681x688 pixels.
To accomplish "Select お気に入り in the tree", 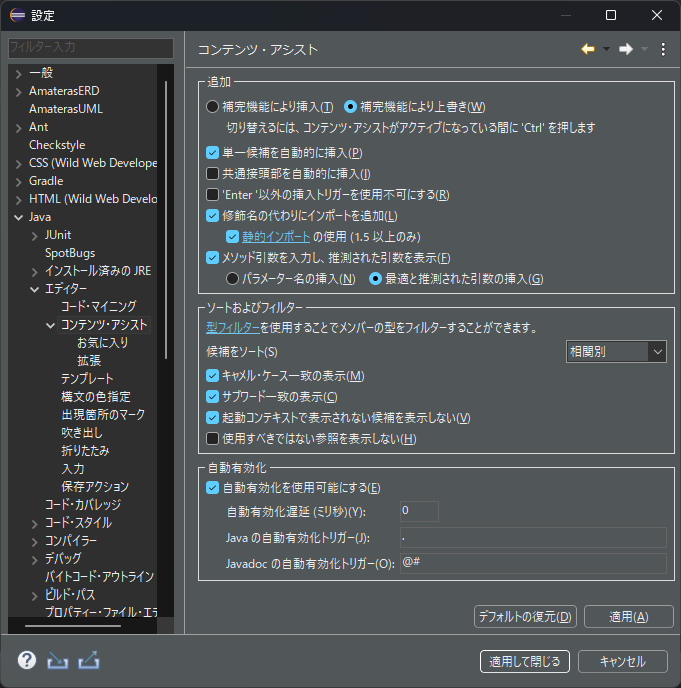I will point(103,342).
